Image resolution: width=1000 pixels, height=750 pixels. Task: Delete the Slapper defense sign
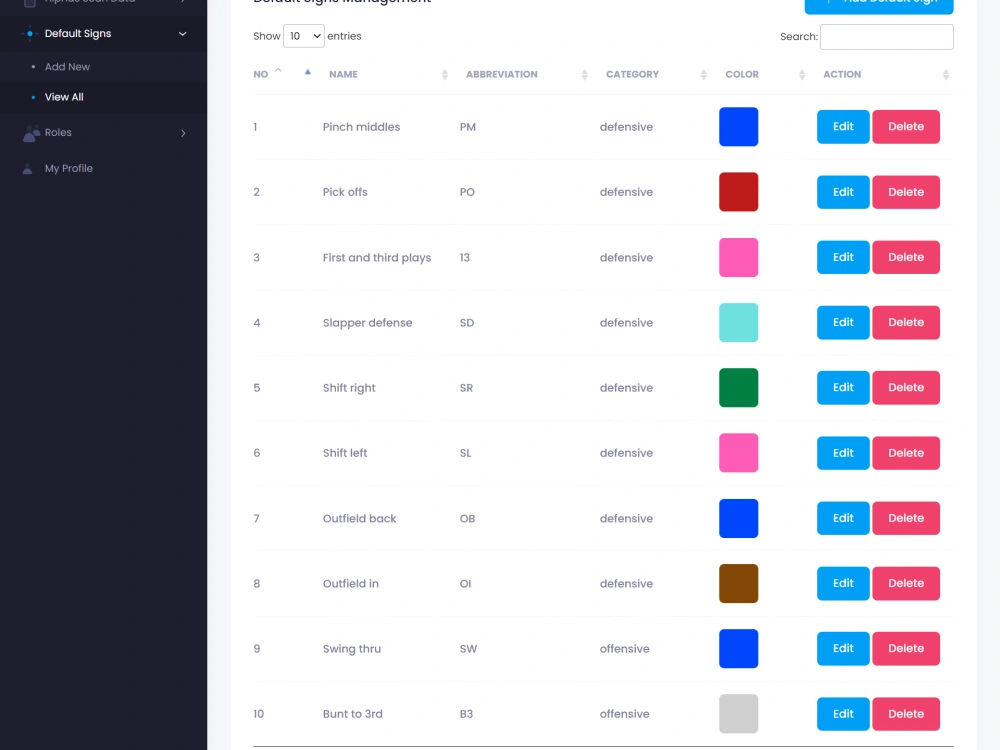click(906, 322)
